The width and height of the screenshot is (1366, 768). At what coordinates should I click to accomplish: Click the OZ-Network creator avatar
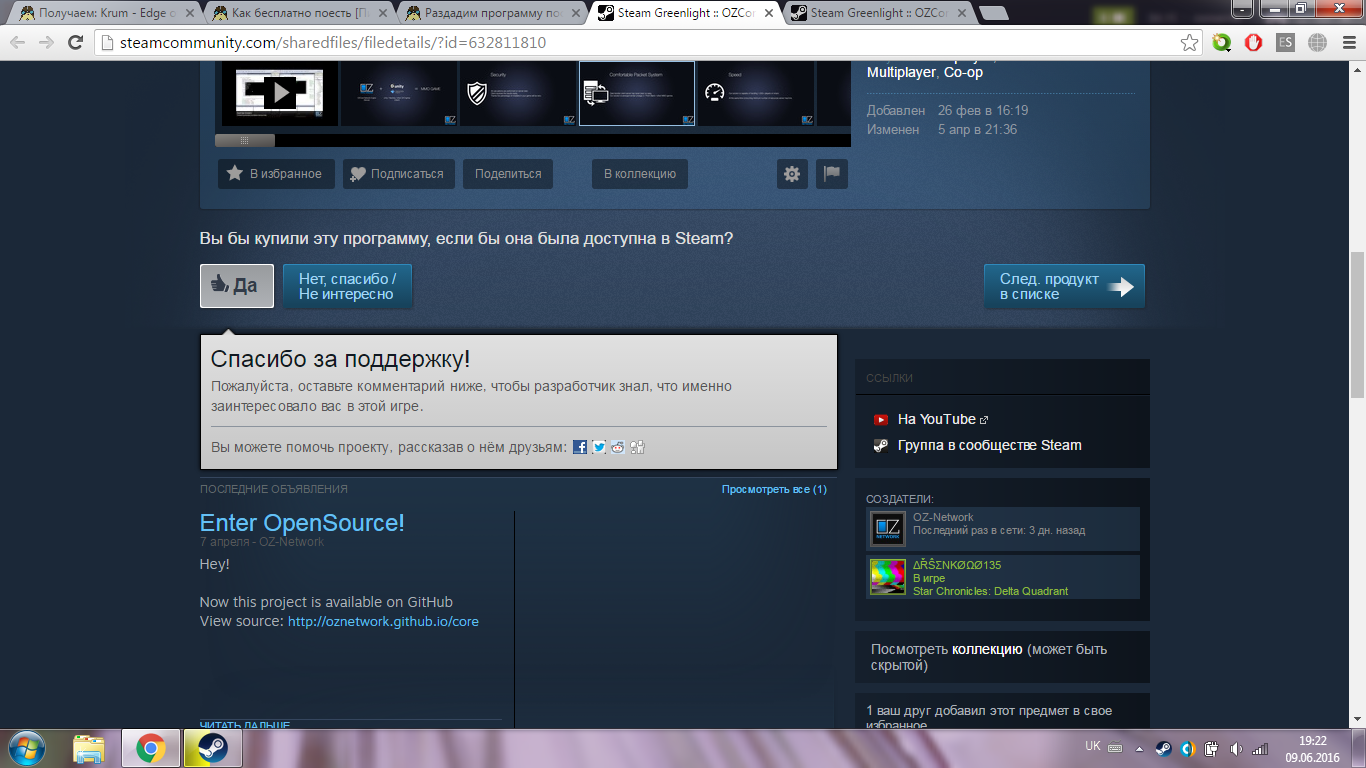click(x=887, y=529)
